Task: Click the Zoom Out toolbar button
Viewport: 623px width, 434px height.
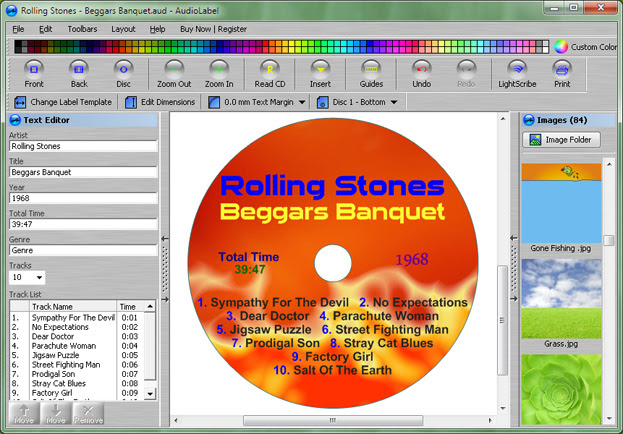Action: pos(174,74)
